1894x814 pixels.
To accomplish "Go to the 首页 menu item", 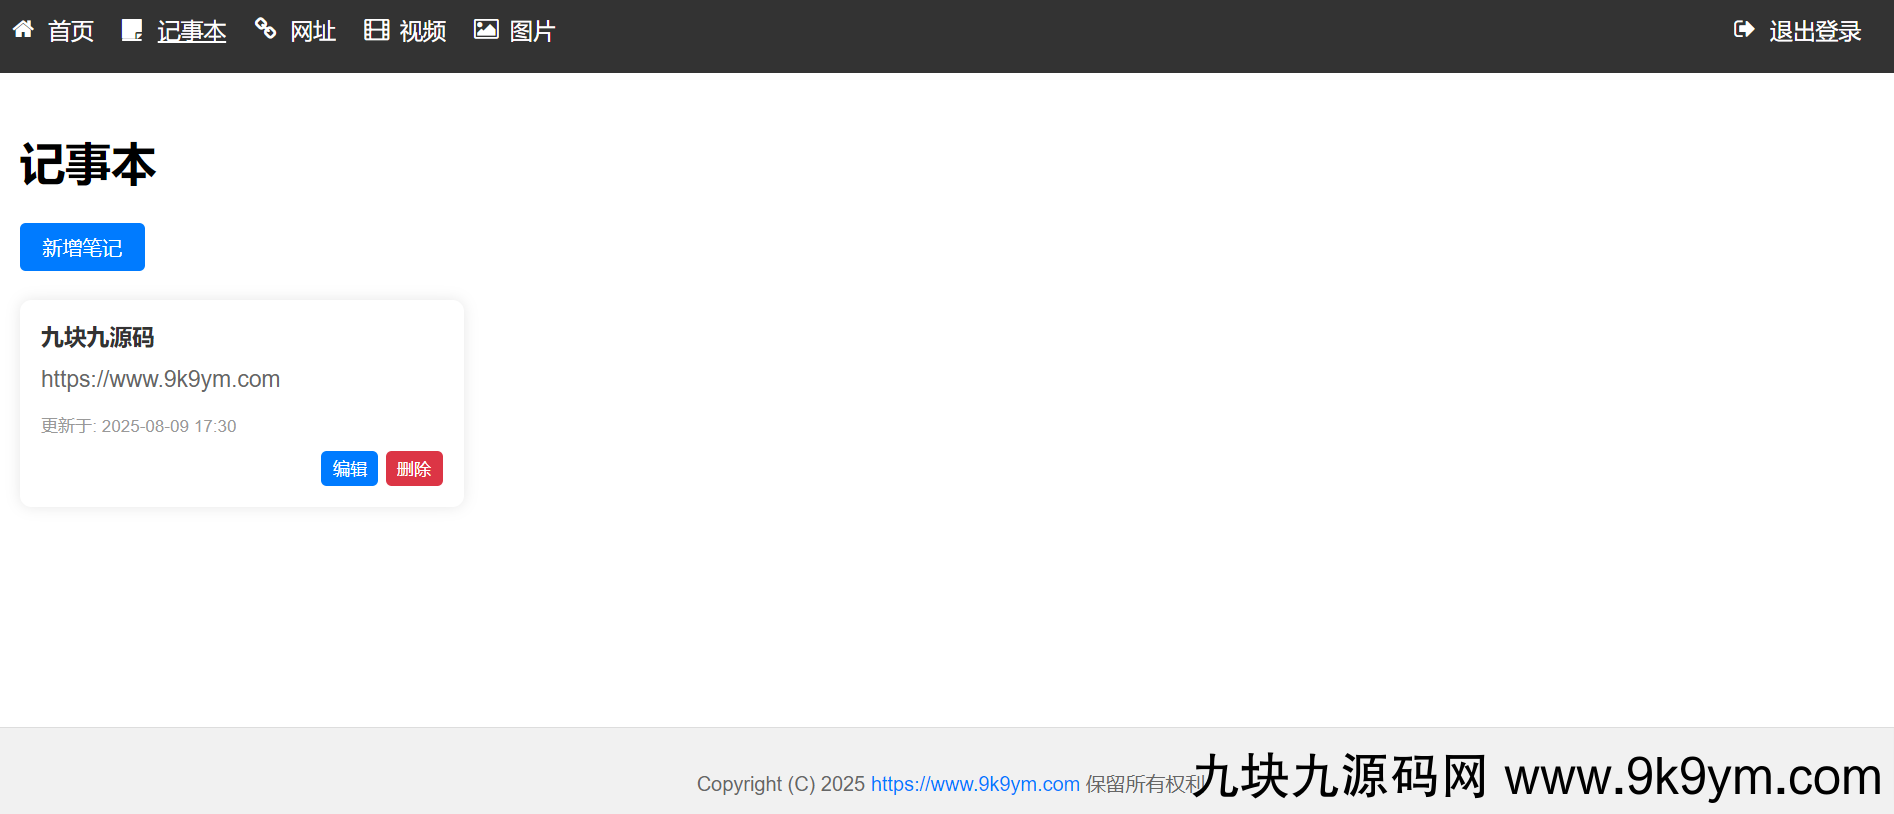I will [71, 32].
